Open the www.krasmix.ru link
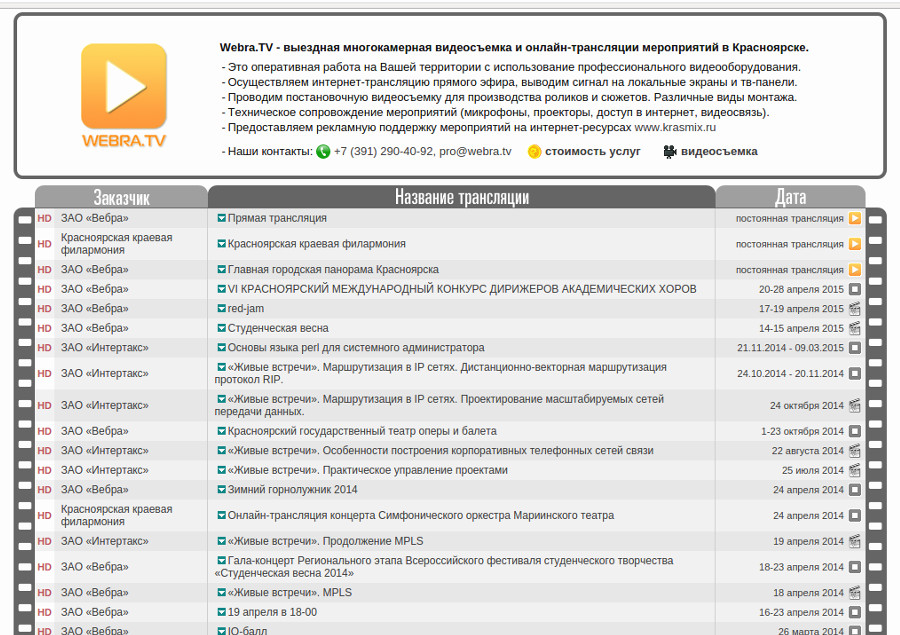This screenshot has height=635, width=900. click(x=675, y=127)
